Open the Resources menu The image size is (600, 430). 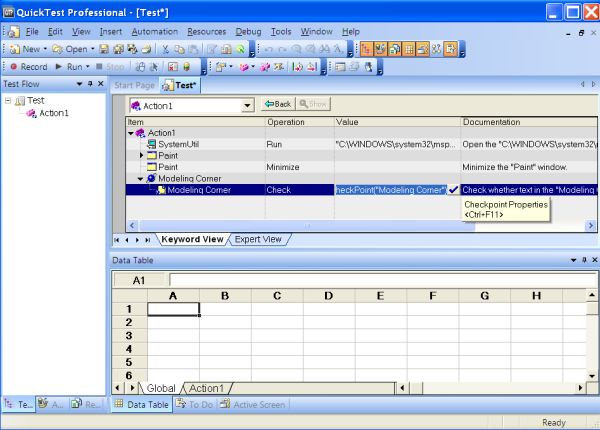pos(207,32)
